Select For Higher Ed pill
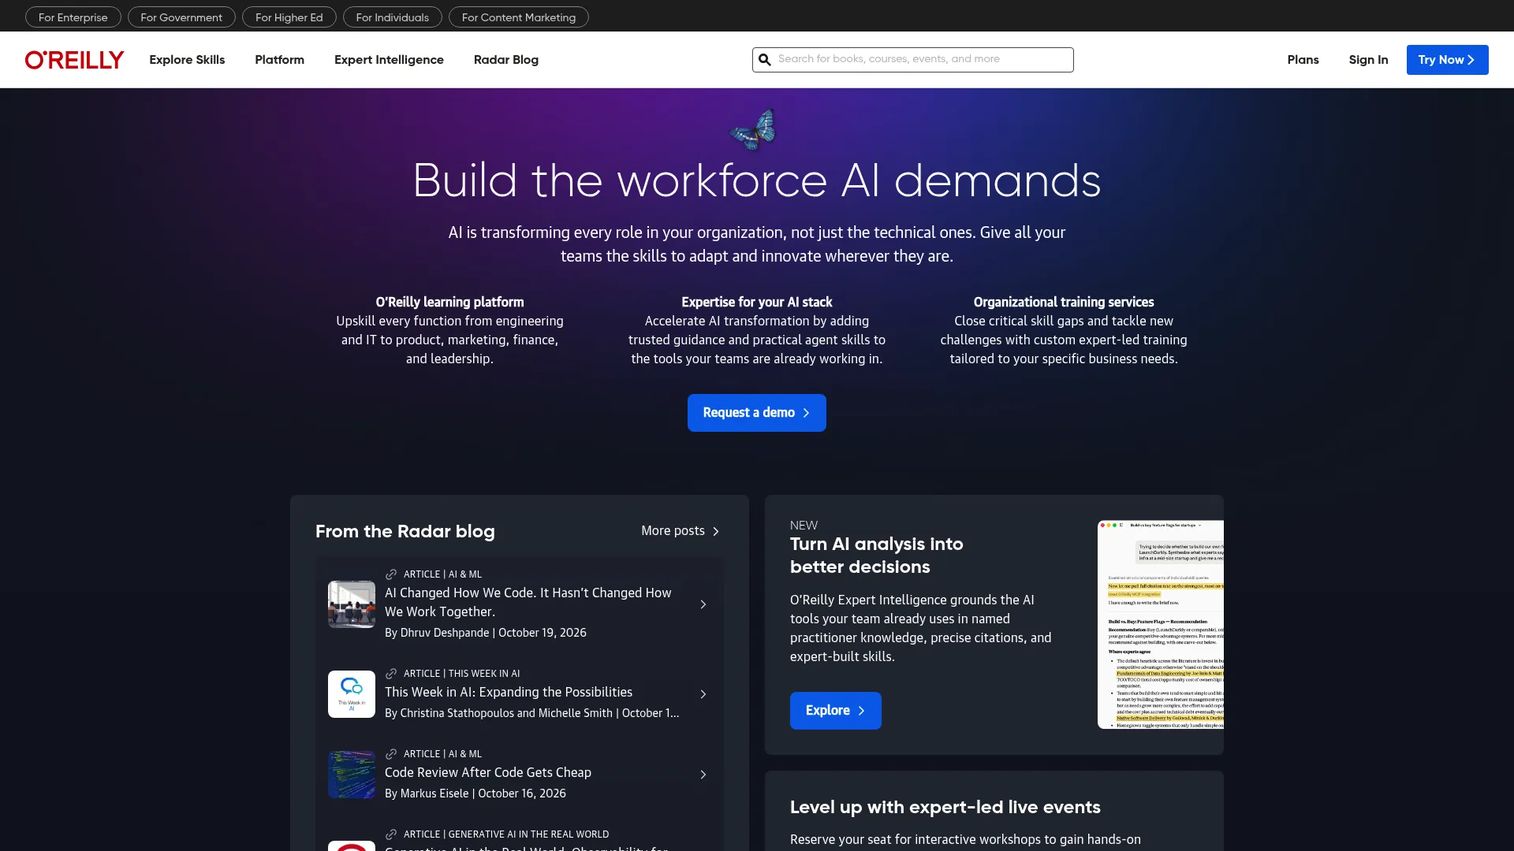 coord(289,17)
